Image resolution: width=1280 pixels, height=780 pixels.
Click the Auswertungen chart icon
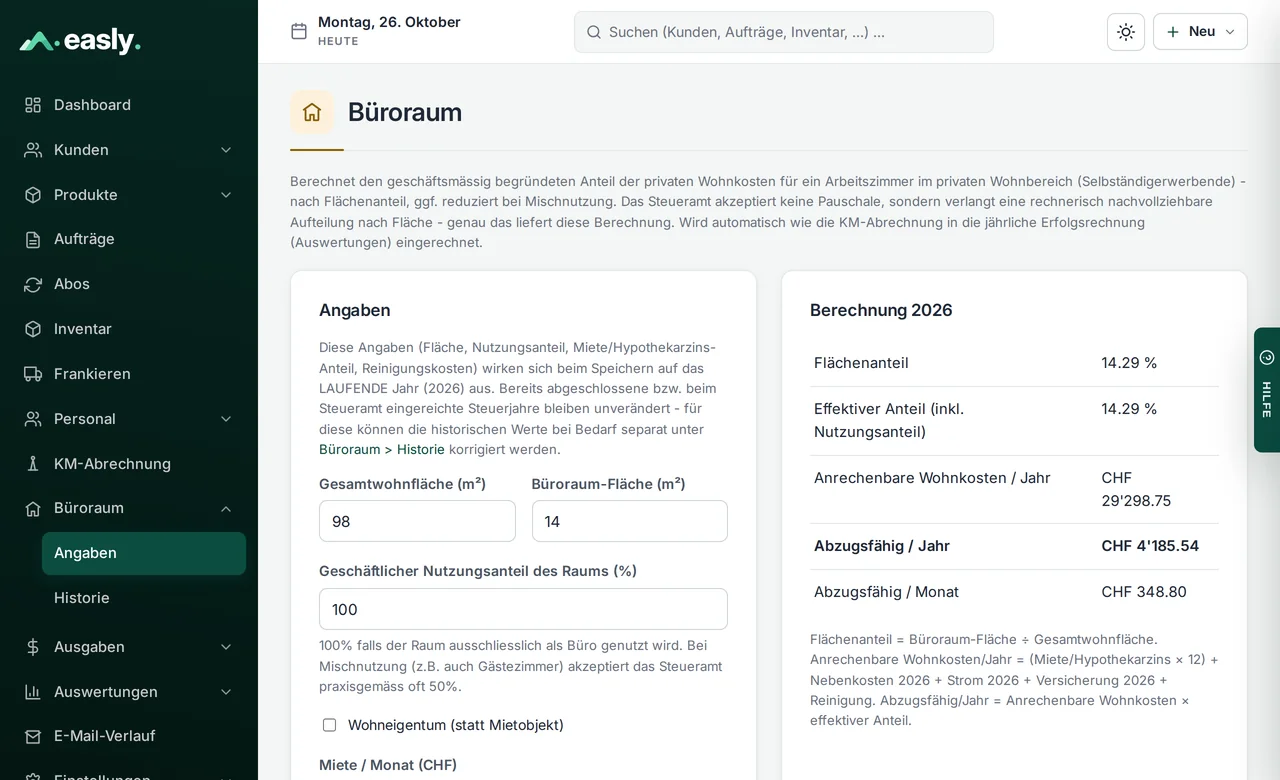tap(33, 692)
